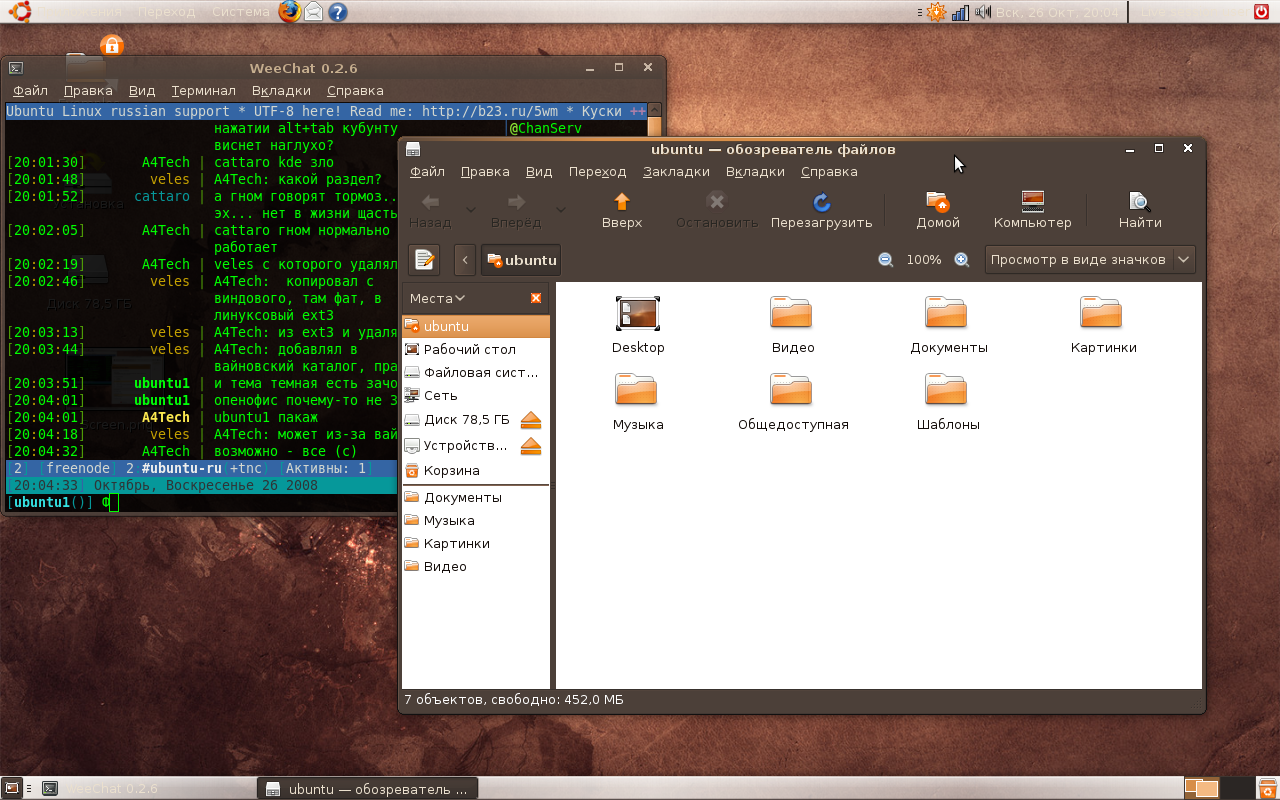This screenshot has height=800, width=1280.
Task: Open the Система panel menu
Action: pyautogui.click(x=240, y=12)
